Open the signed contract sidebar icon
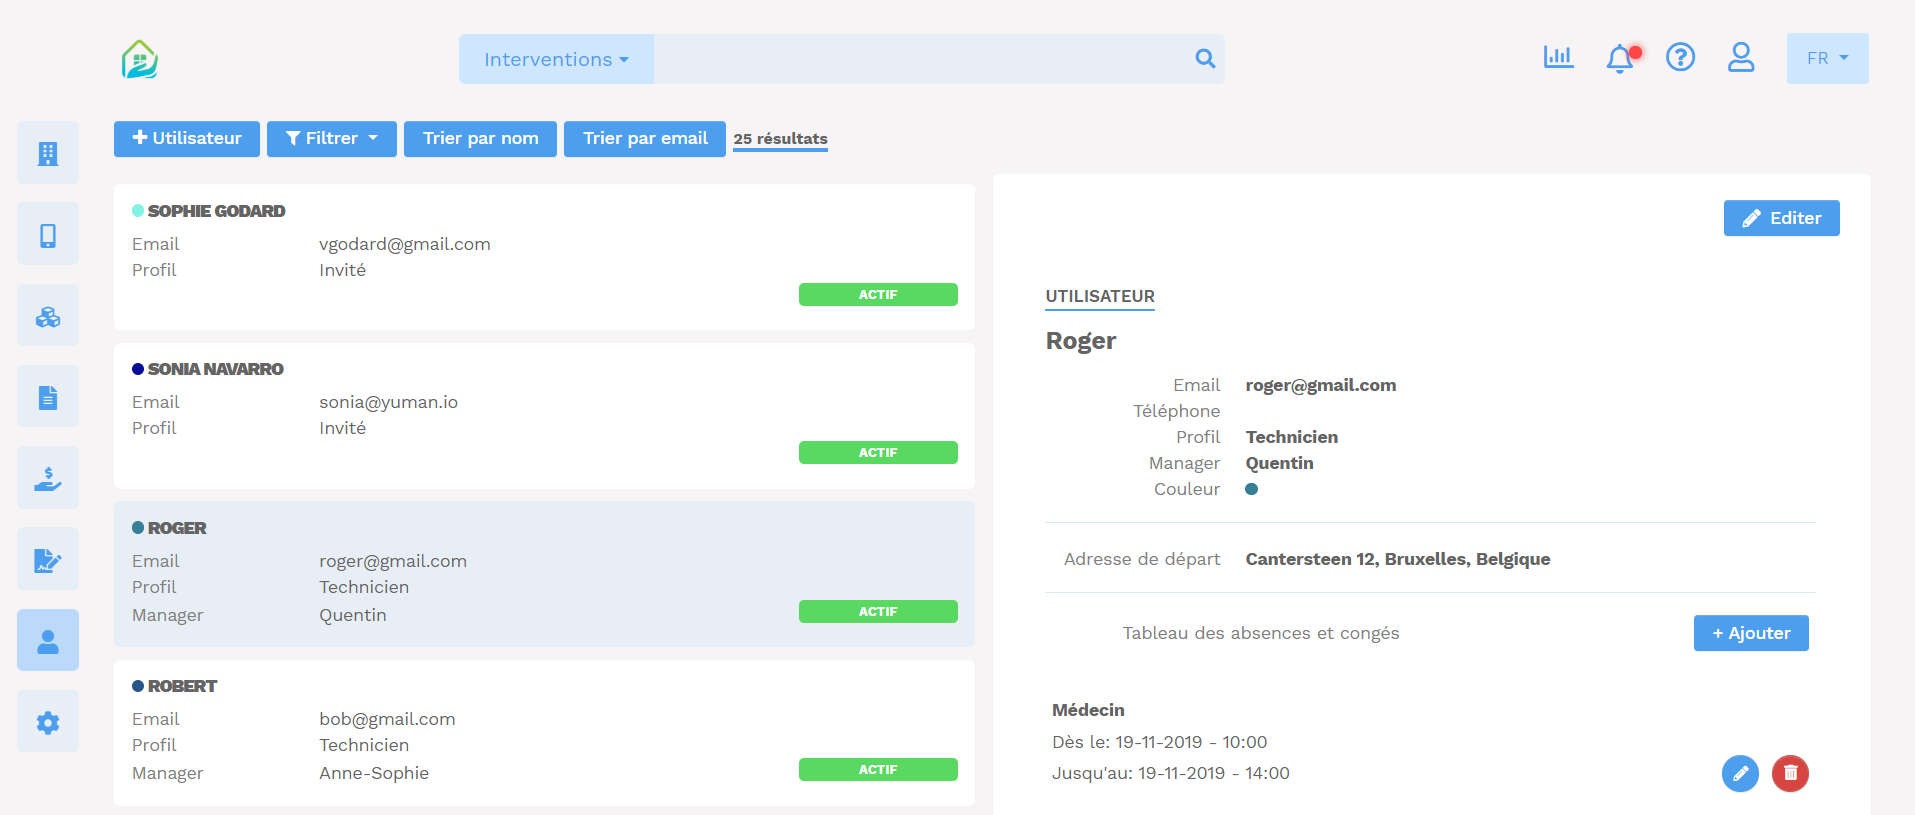 (x=48, y=559)
